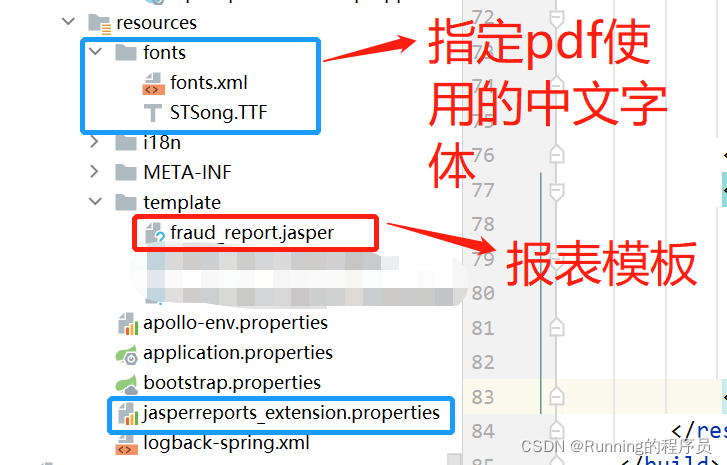This screenshot has width=727, height=465.
Task: Toggle the fold marker at line 72
Action: point(556,18)
